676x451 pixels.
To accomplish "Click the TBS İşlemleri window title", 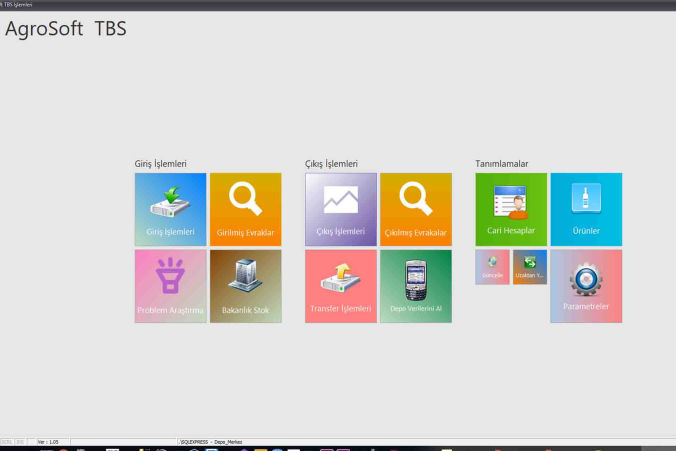I will tap(17, 5).
